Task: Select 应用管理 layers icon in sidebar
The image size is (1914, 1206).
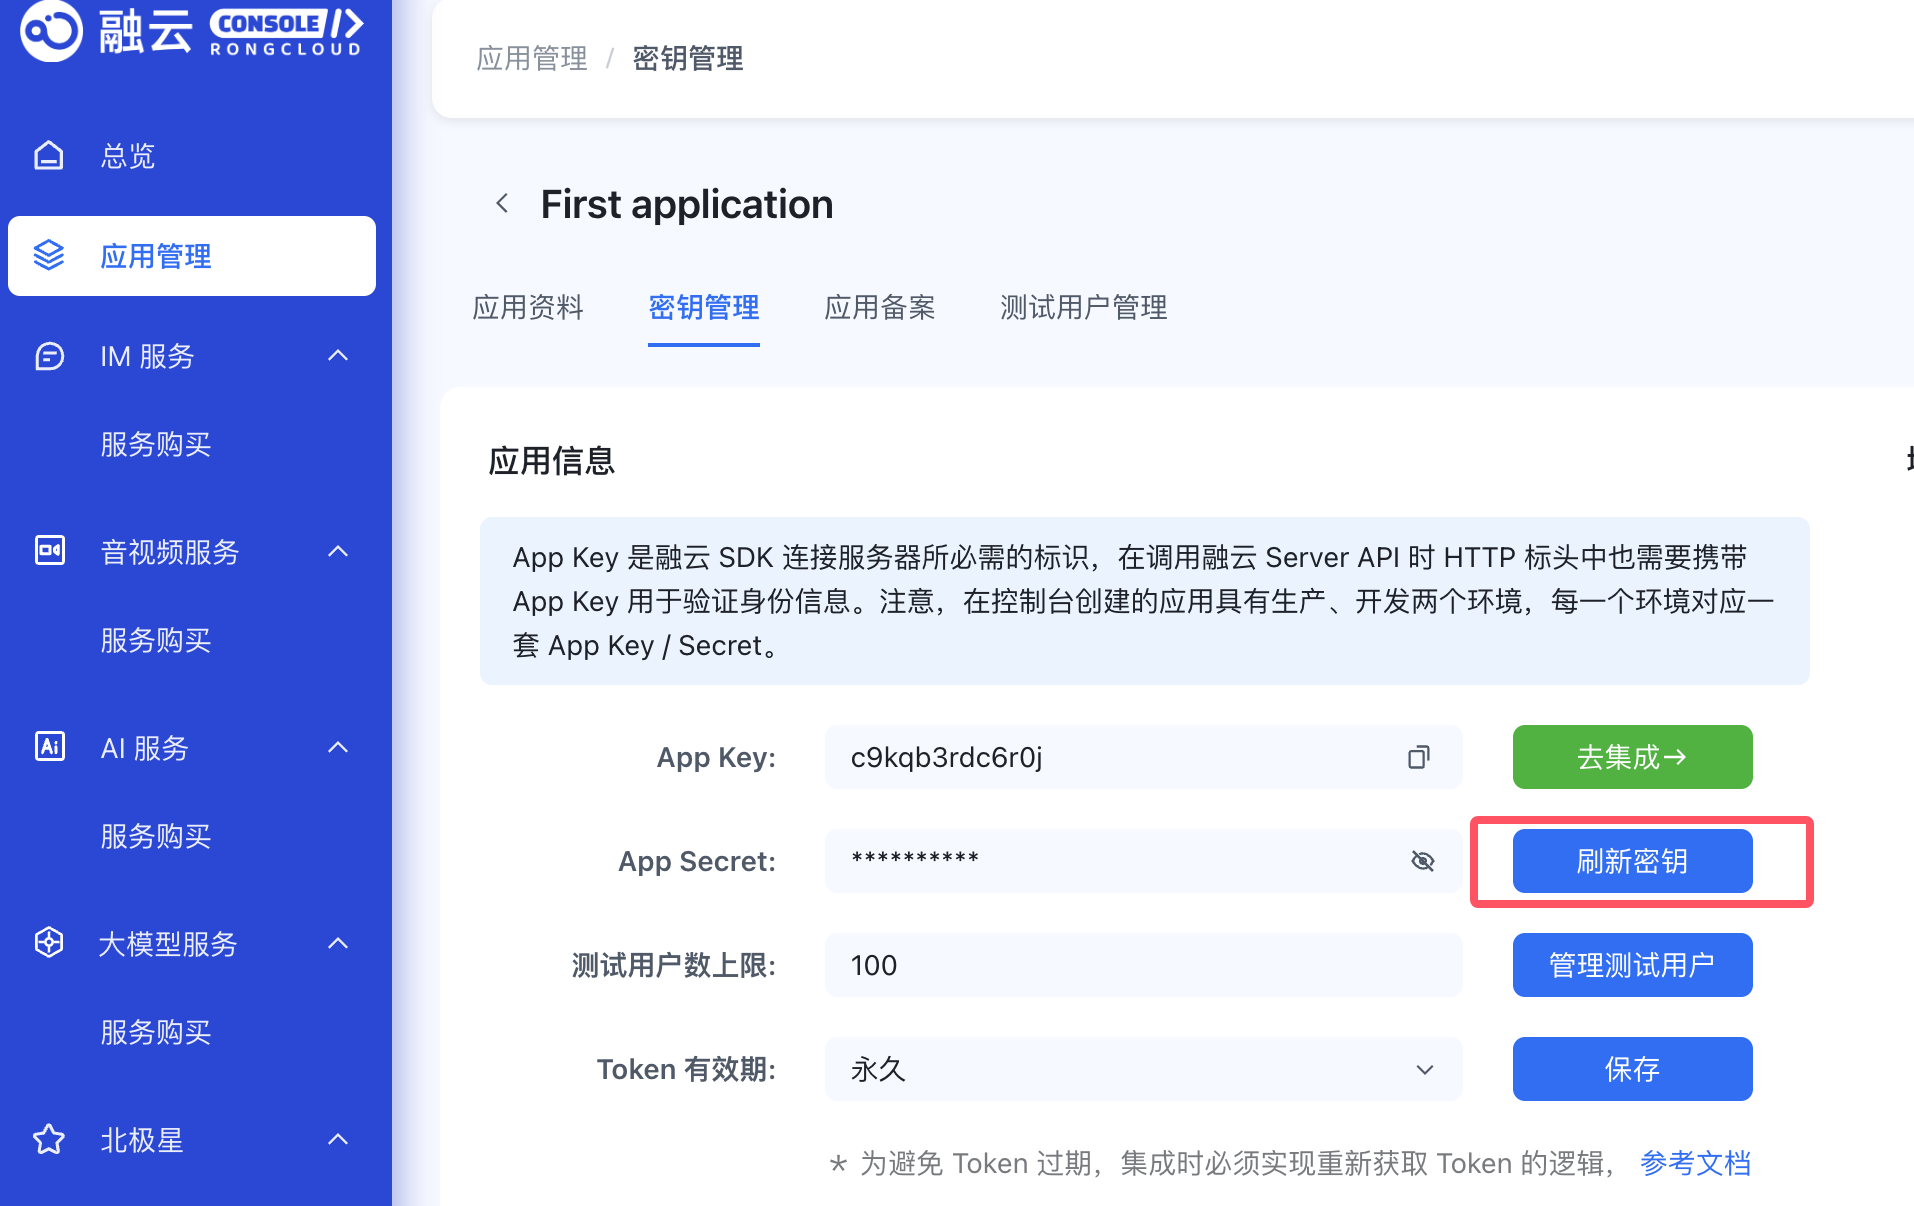Action: tap(49, 256)
